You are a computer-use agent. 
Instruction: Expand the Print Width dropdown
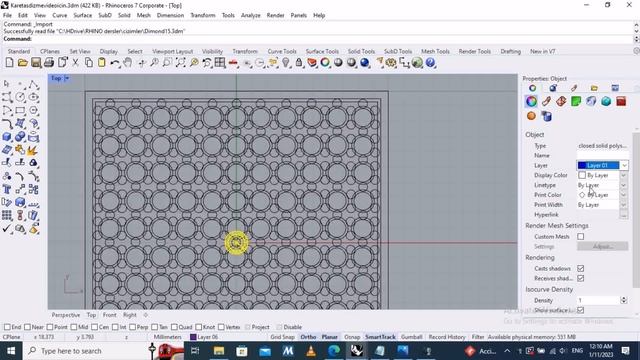pos(623,204)
